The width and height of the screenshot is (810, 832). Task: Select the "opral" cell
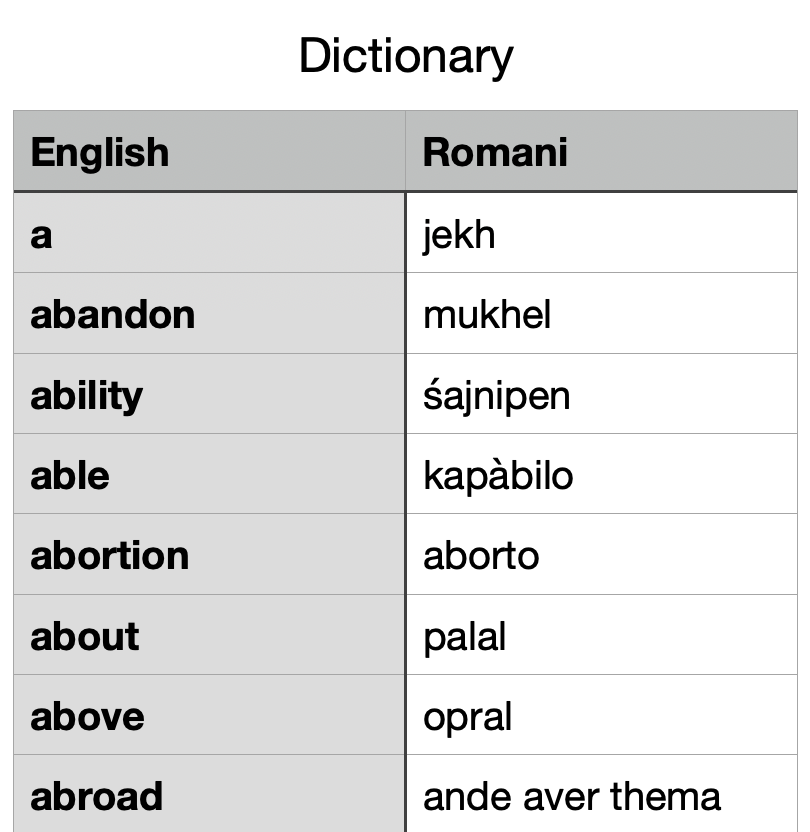click(x=600, y=715)
